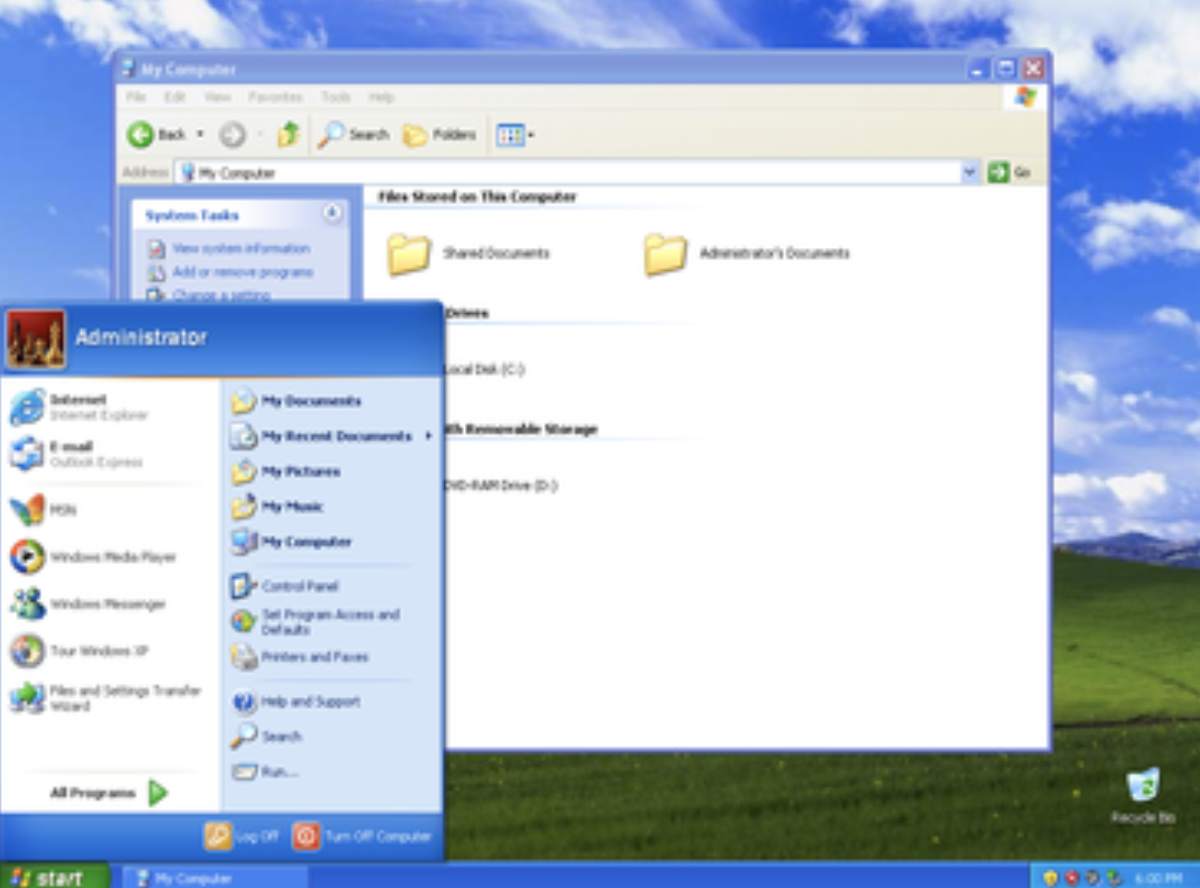Collapse the System Tasks panel
This screenshot has height=888, width=1200.
(x=331, y=214)
